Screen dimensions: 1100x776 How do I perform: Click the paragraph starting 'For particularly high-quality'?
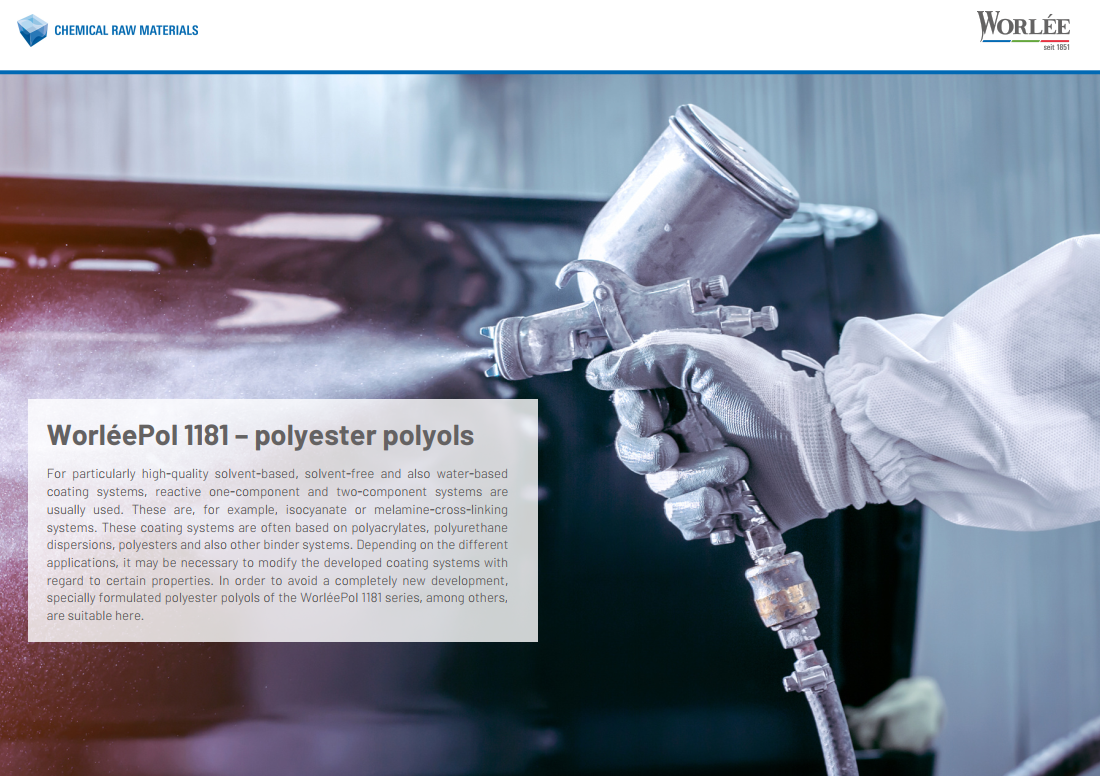click(x=277, y=544)
